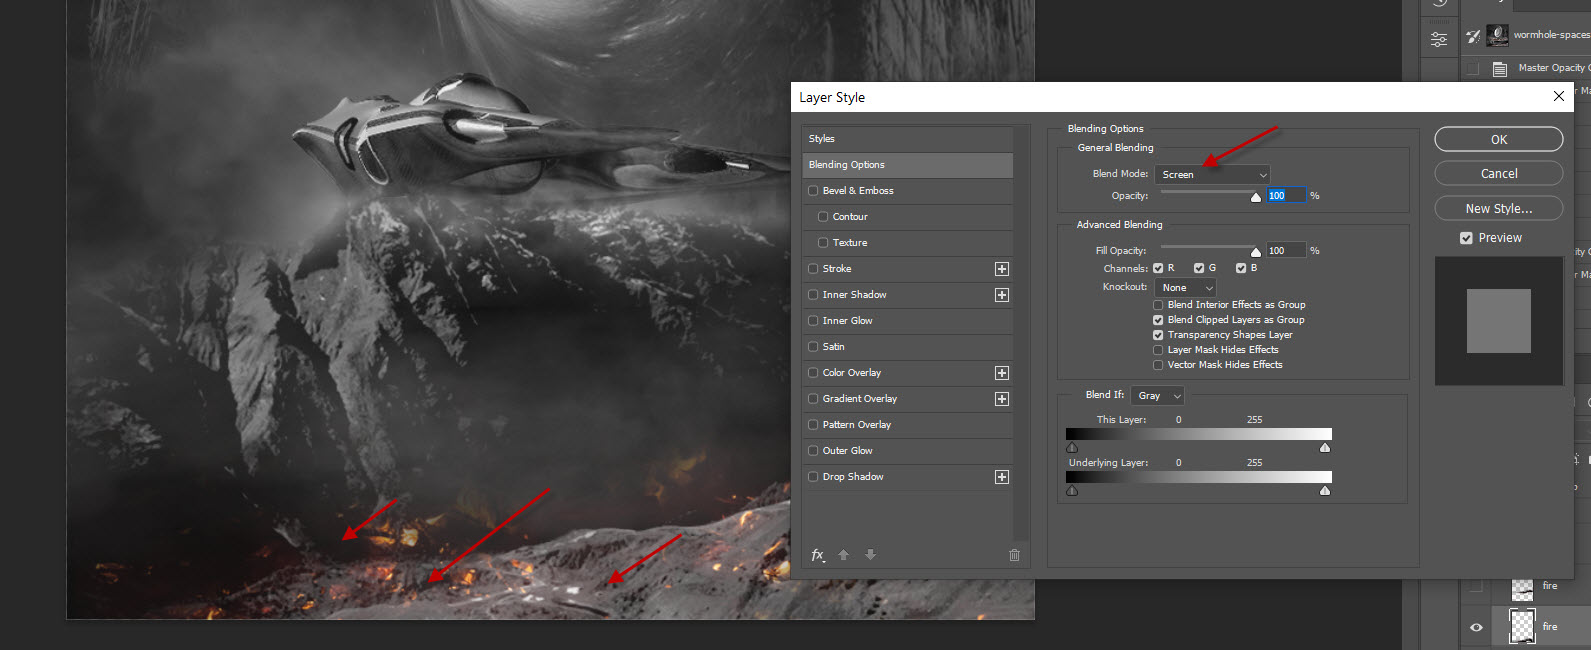
Task: Open the Knockout dropdown
Action: [x=1186, y=288]
